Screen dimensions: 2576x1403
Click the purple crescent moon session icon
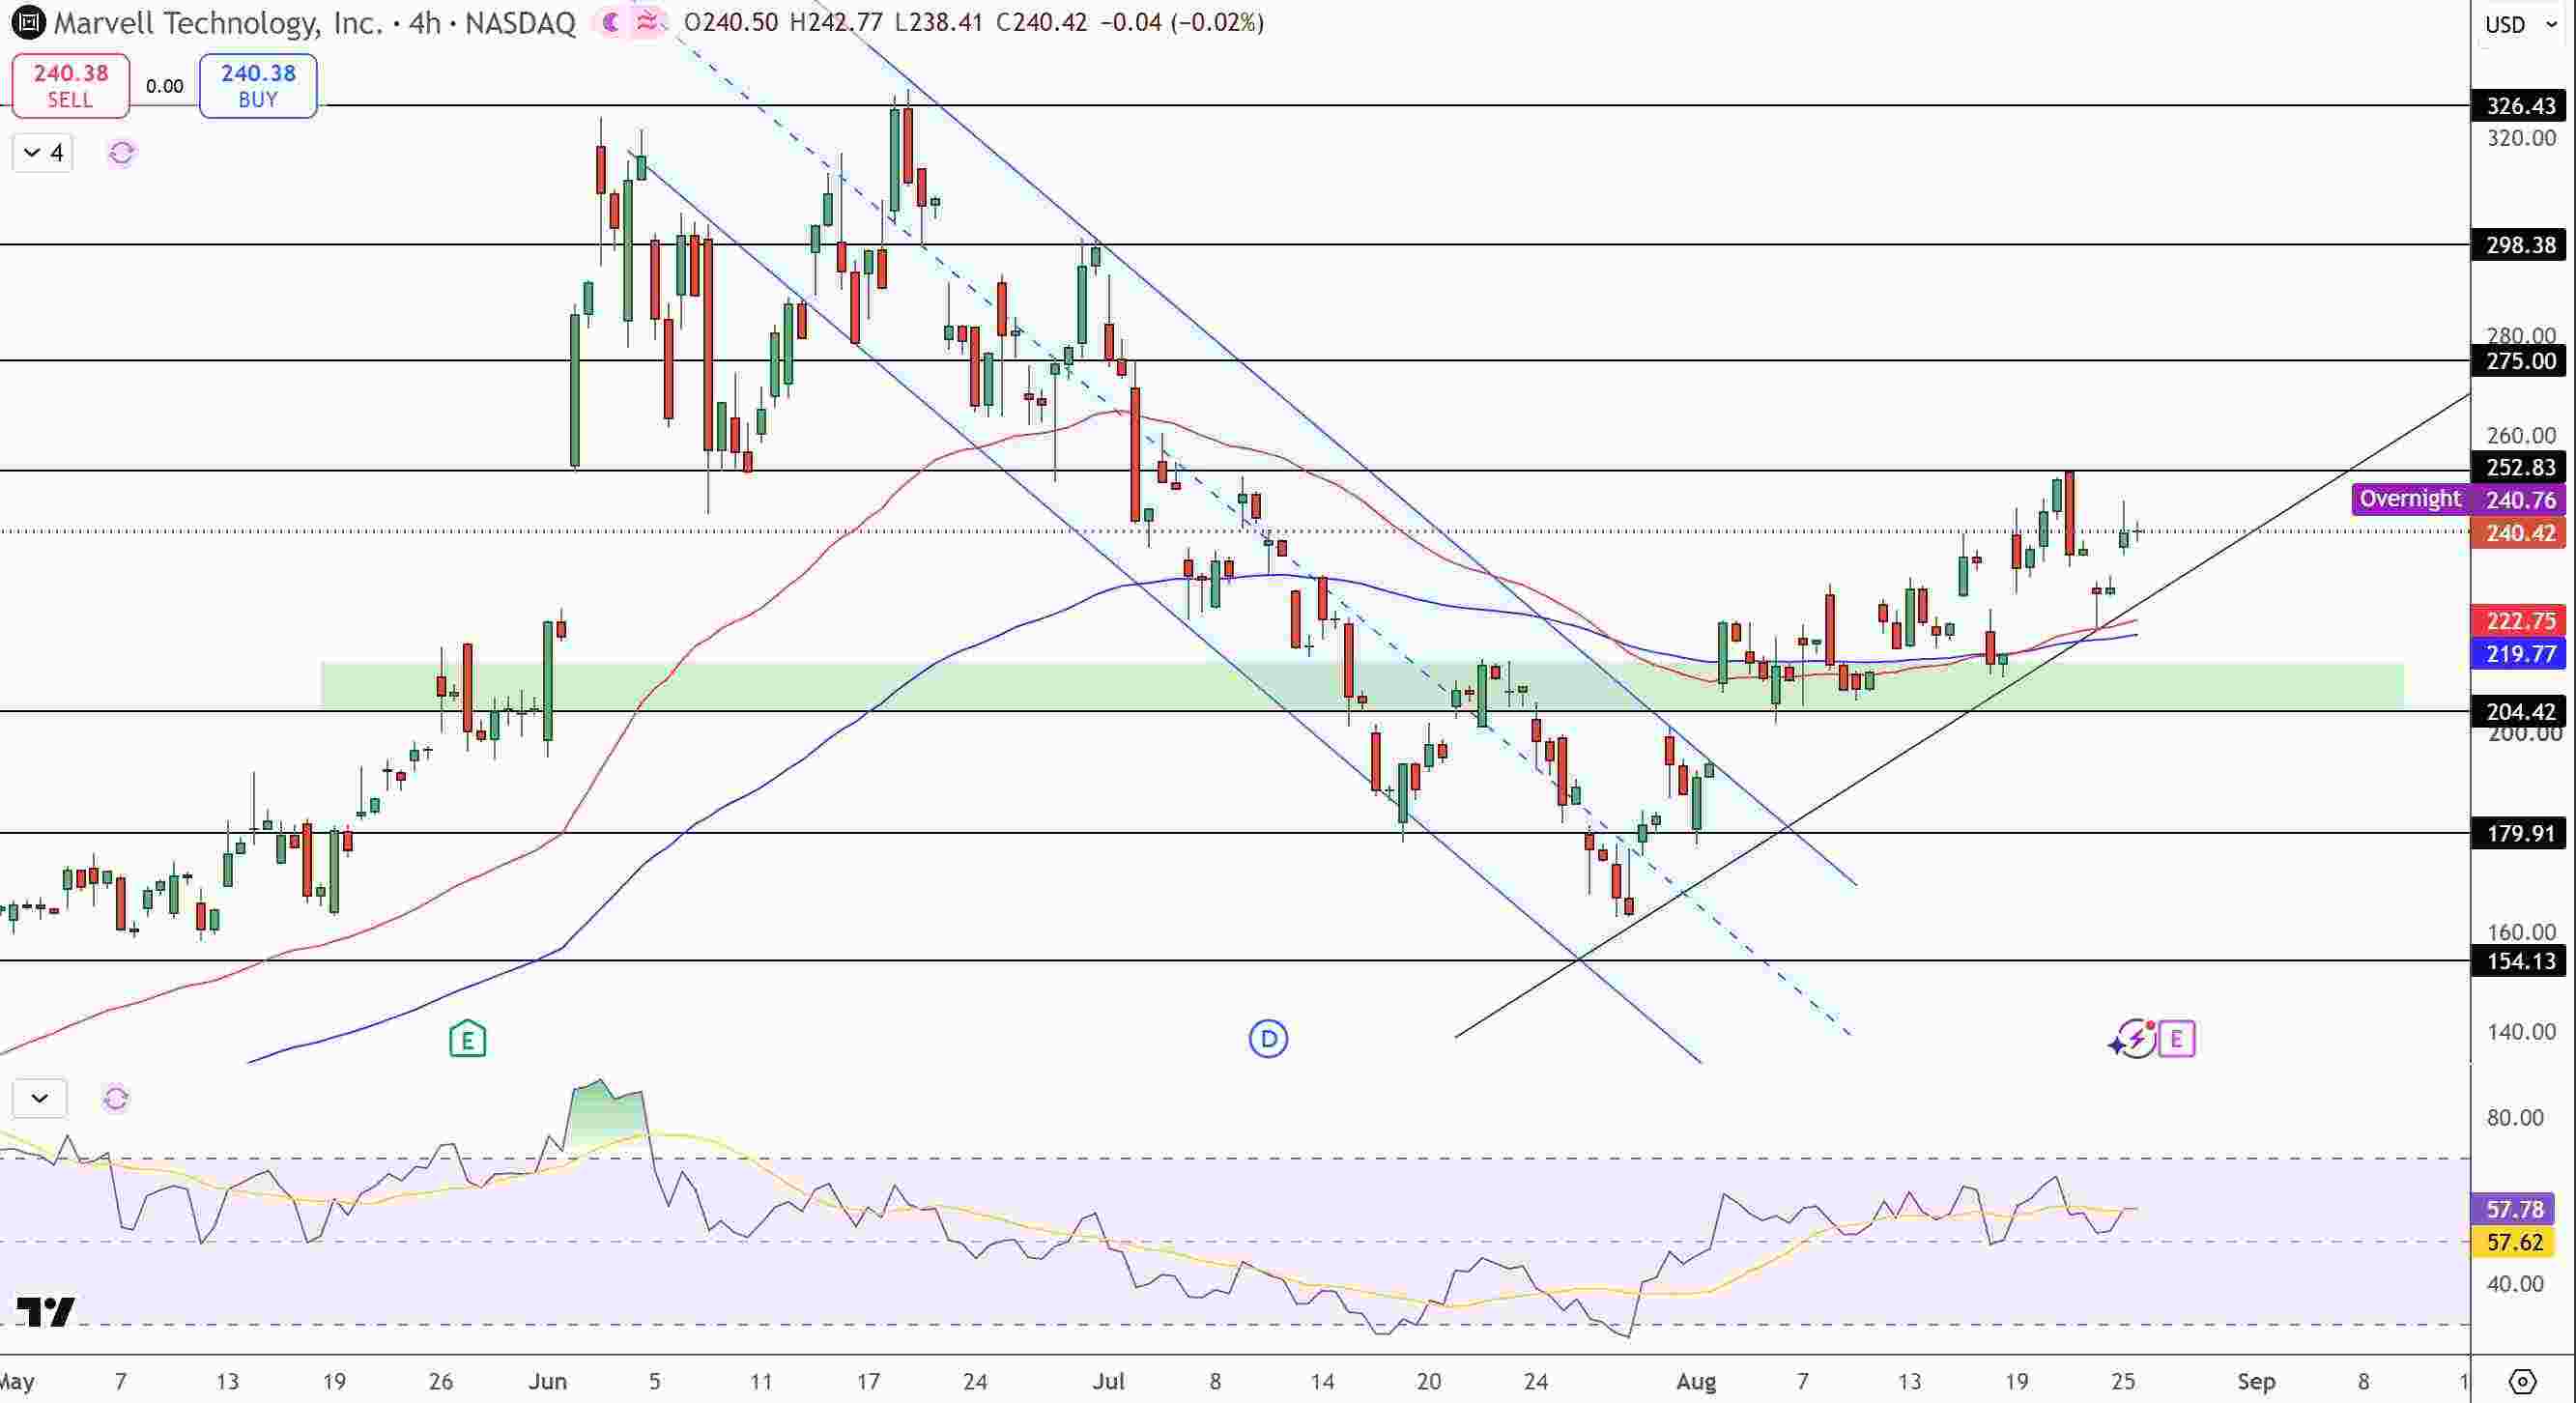(611, 22)
